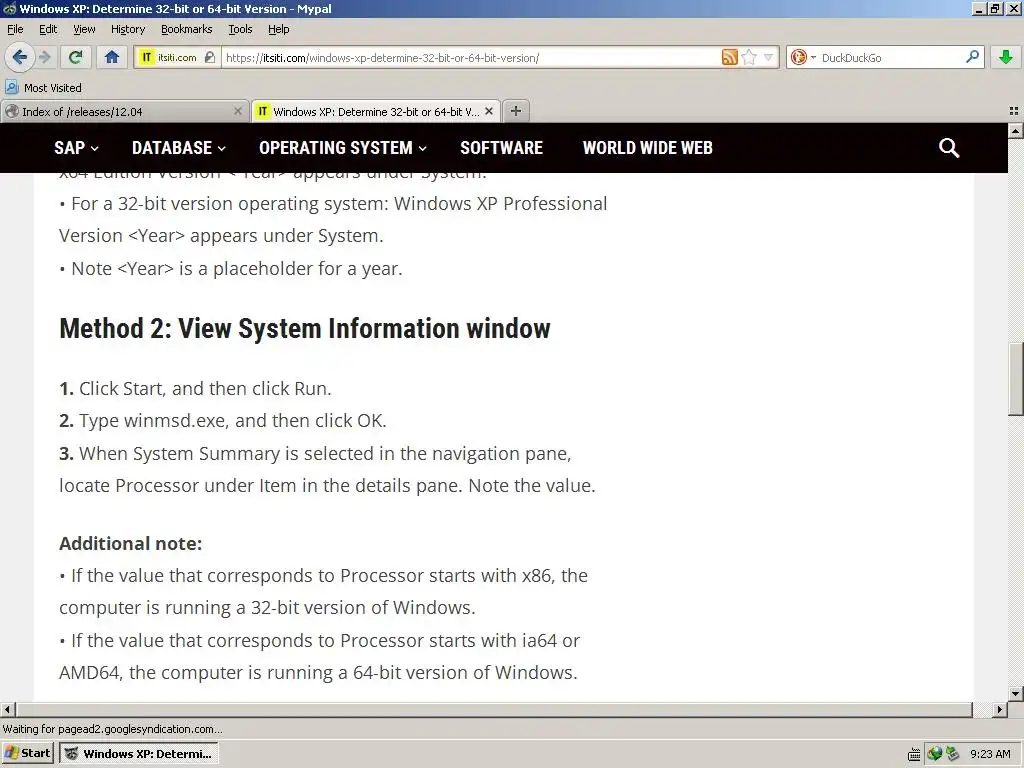The width and height of the screenshot is (1024, 768).
Task: Click the horizontal scrollbar right arrow
Action: tap(1000, 709)
